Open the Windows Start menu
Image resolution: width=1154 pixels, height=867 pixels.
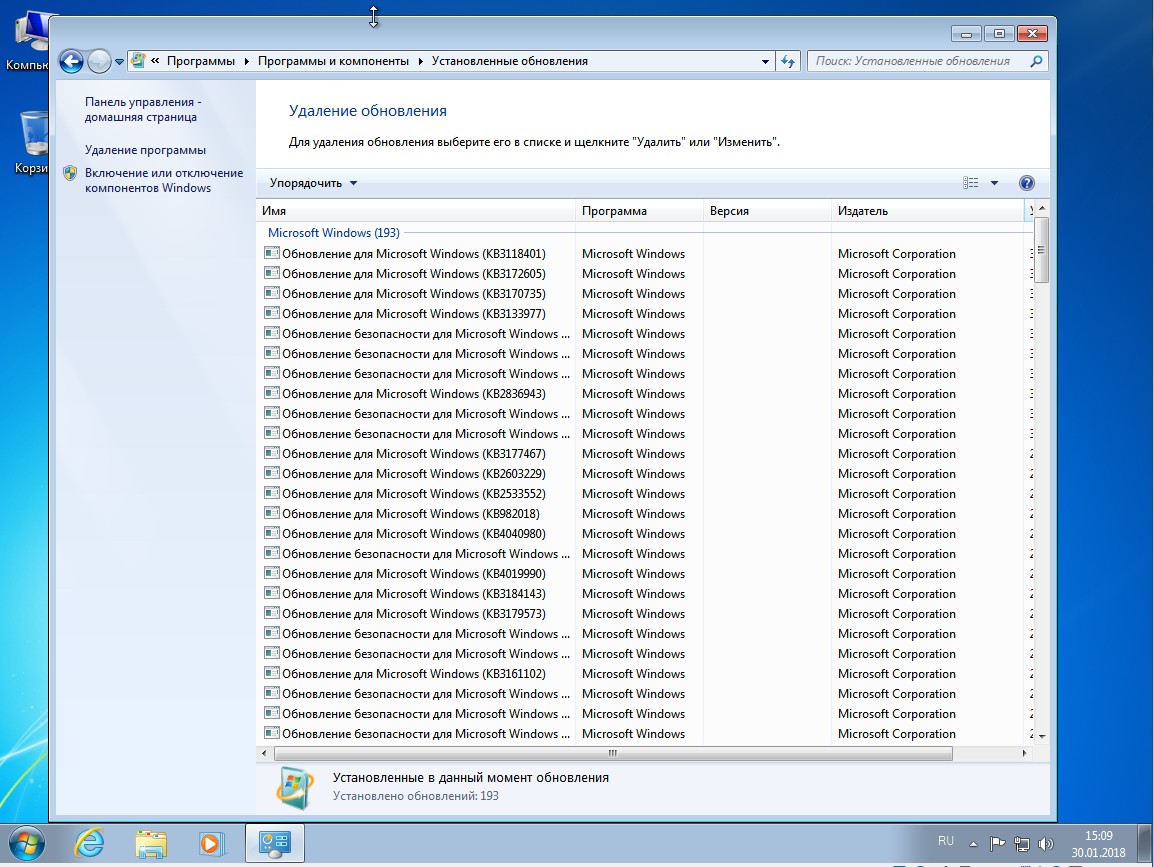point(26,843)
